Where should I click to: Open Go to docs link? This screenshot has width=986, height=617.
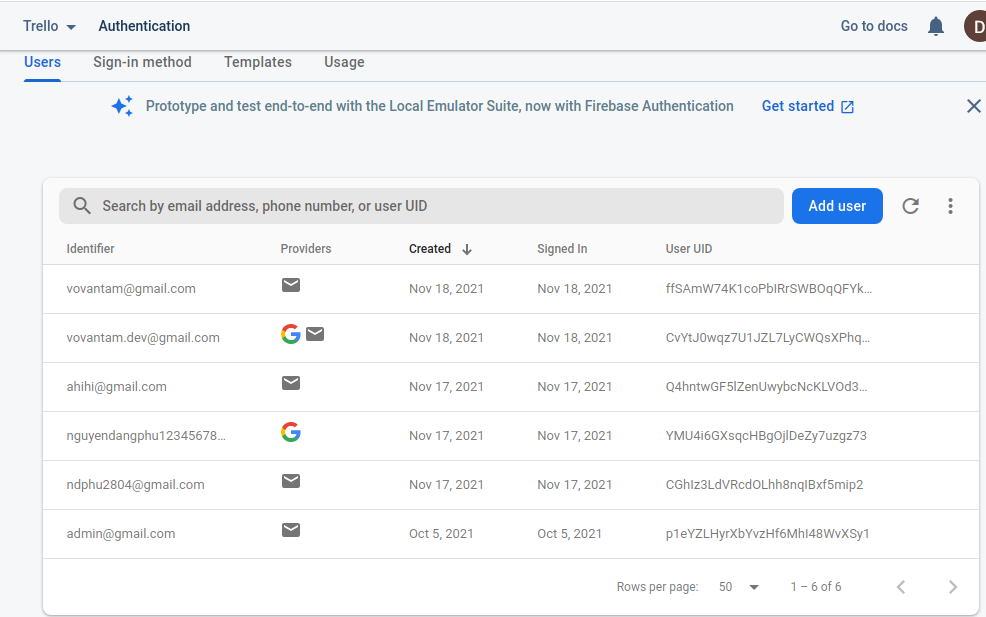click(874, 26)
